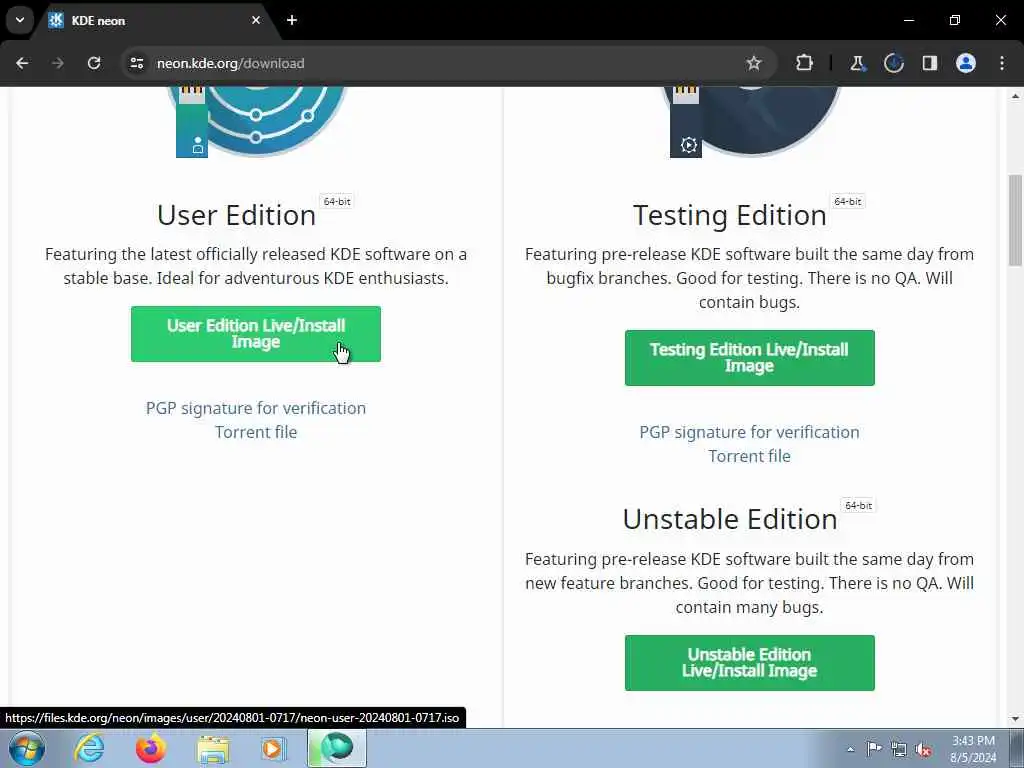Go back to the previous page
This screenshot has width=1024, height=768.
pyautogui.click(x=22, y=63)
